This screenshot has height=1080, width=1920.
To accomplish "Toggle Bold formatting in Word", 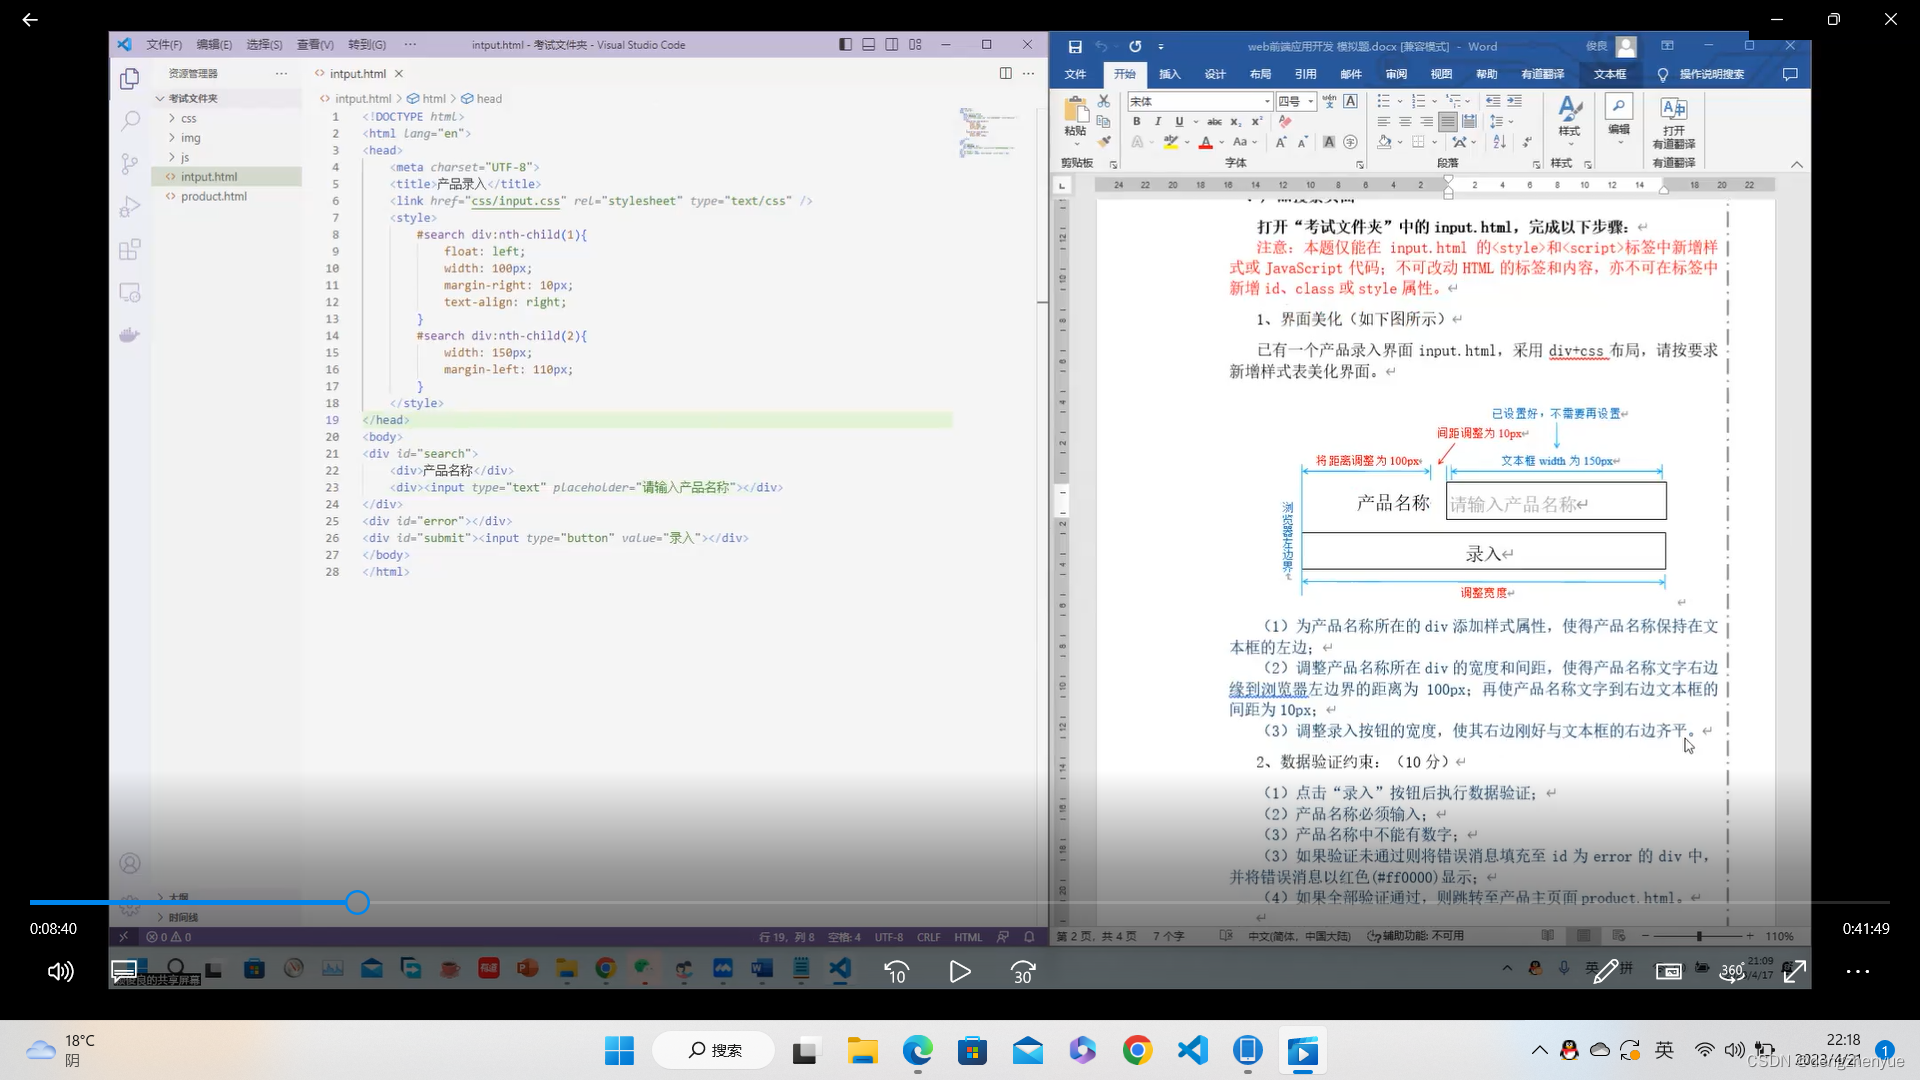I will click(1136, 121).
